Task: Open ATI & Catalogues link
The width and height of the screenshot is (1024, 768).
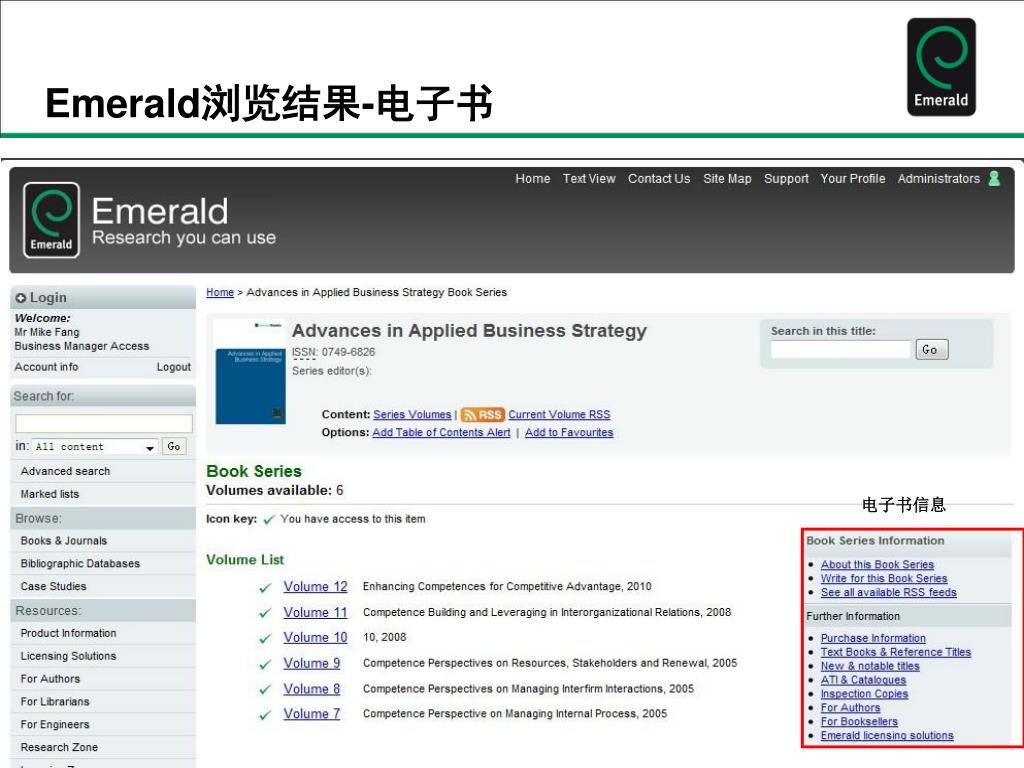Action: (x=863, y=680)
